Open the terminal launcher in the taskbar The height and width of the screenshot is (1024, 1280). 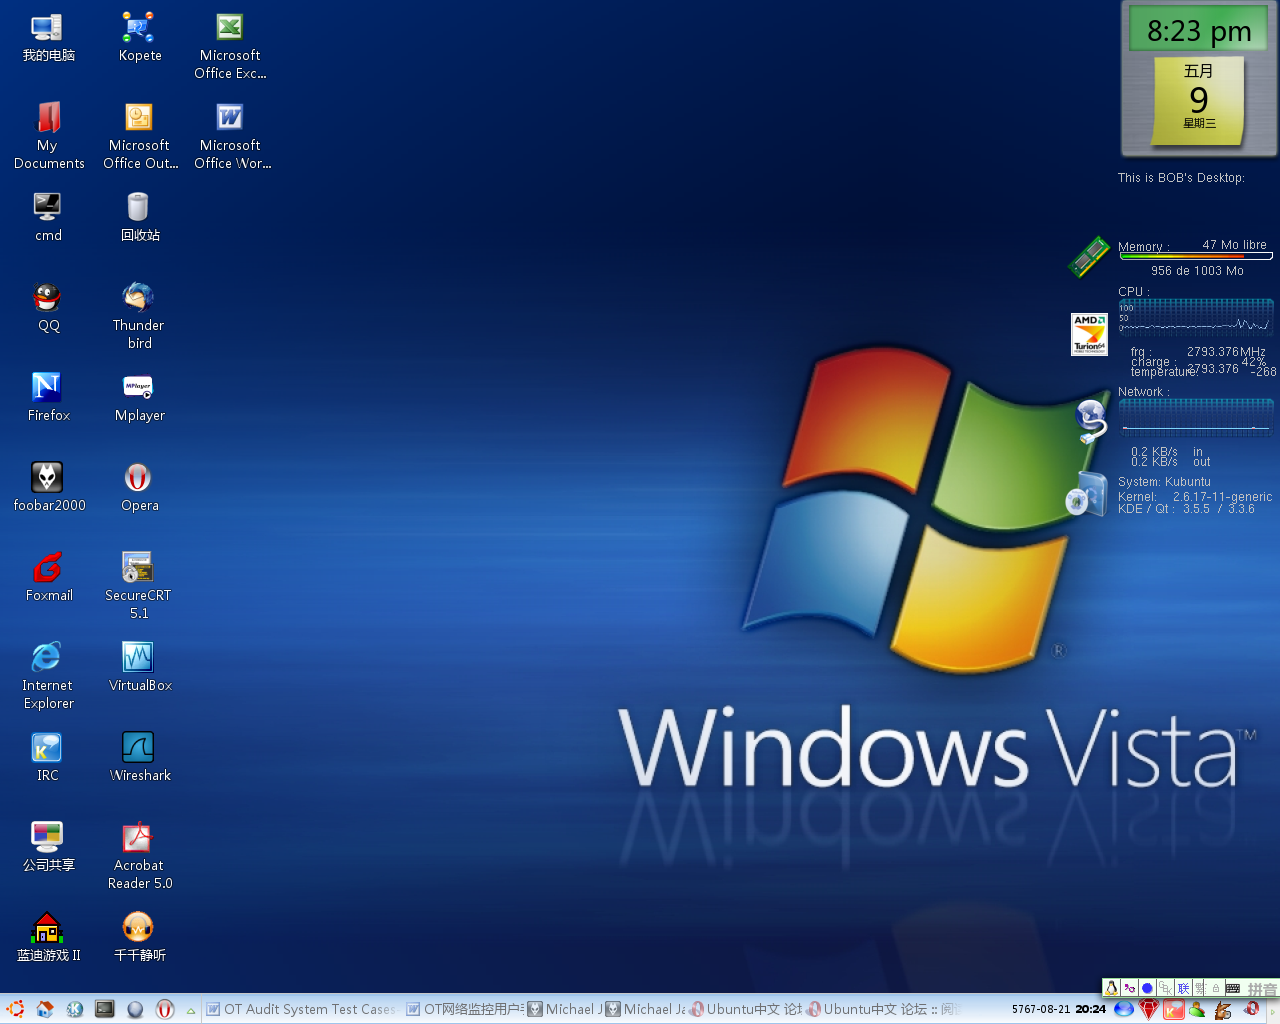point(105,1009)
